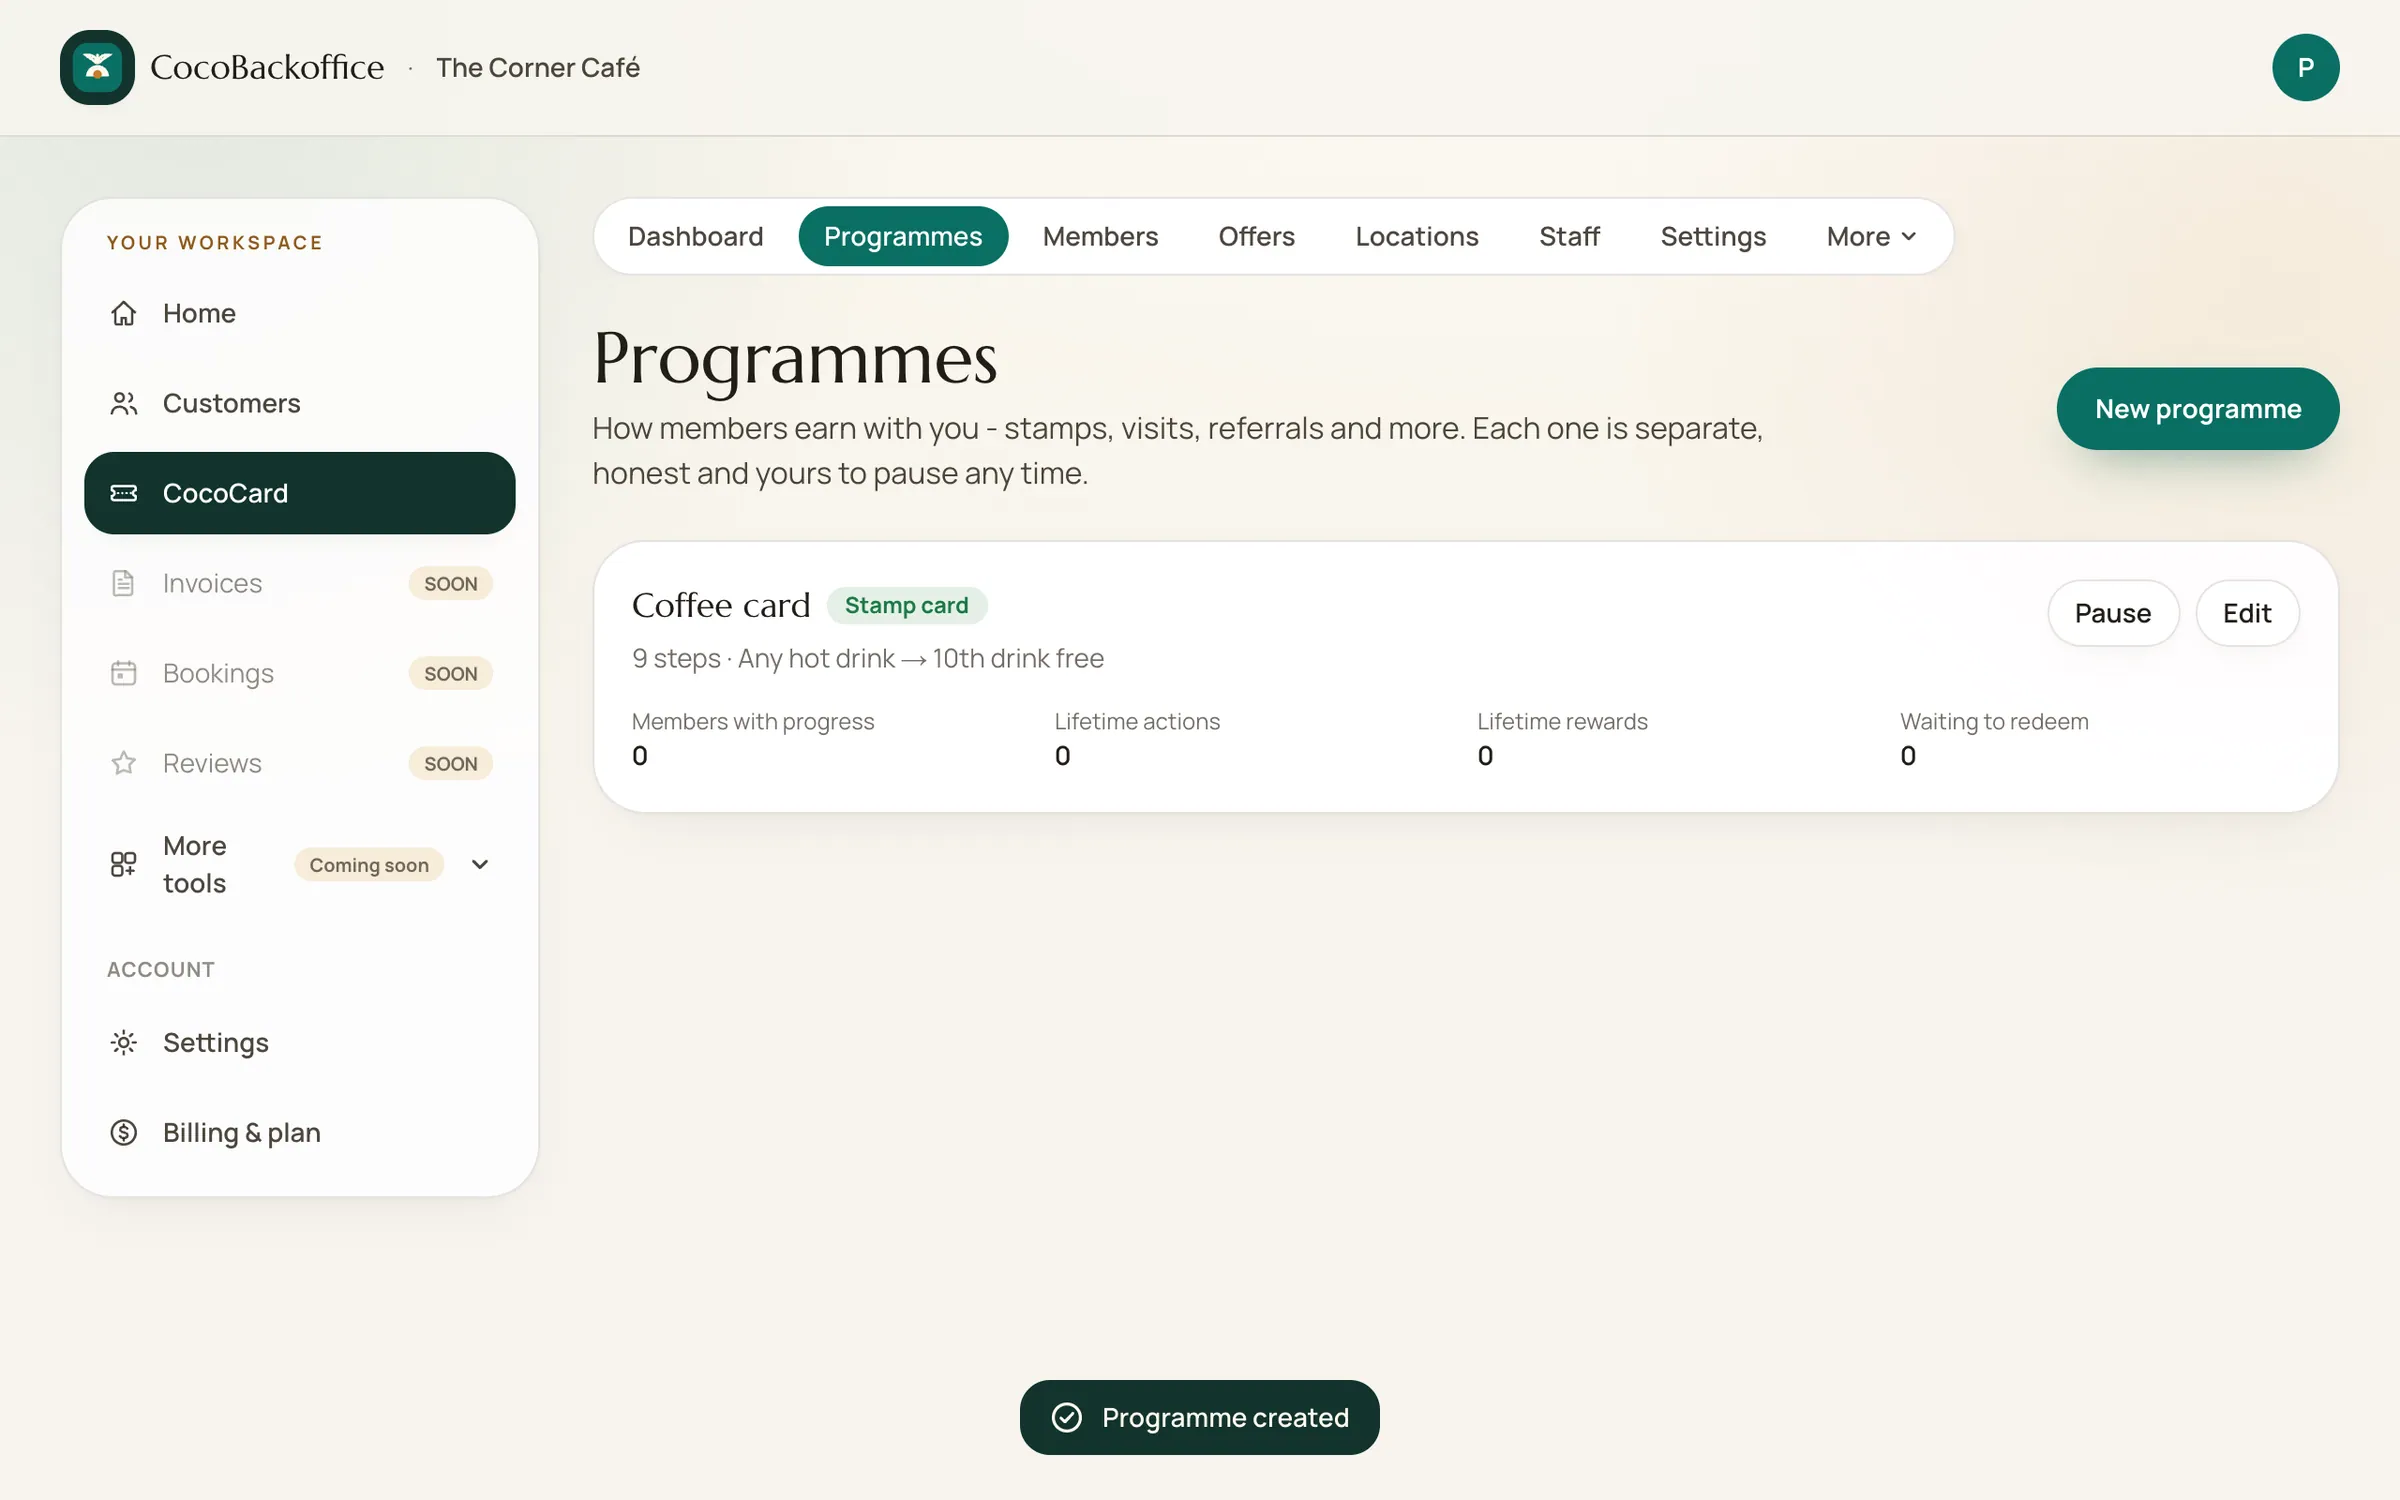Screen dimensions: 2400x1500
Task: Open the Members tab
Action: click(x=1100, y=236)
